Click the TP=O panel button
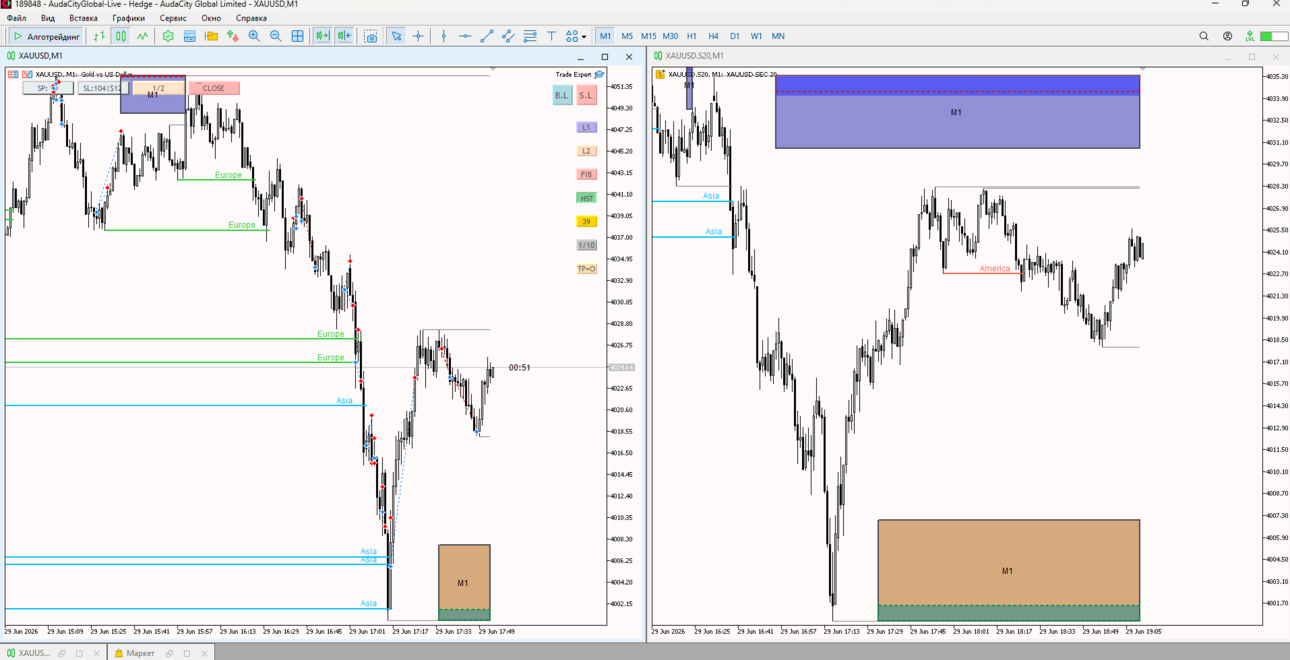 [x=586, y=269]
